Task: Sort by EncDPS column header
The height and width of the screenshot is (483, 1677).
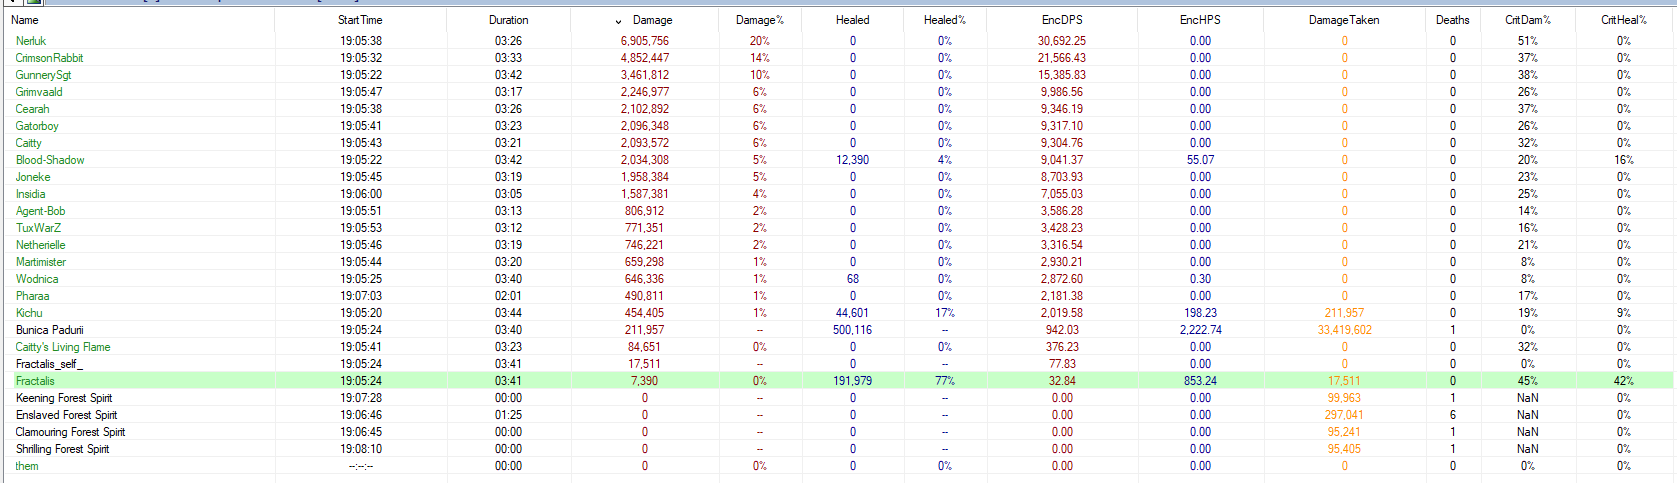Action: coord(1061,20)
